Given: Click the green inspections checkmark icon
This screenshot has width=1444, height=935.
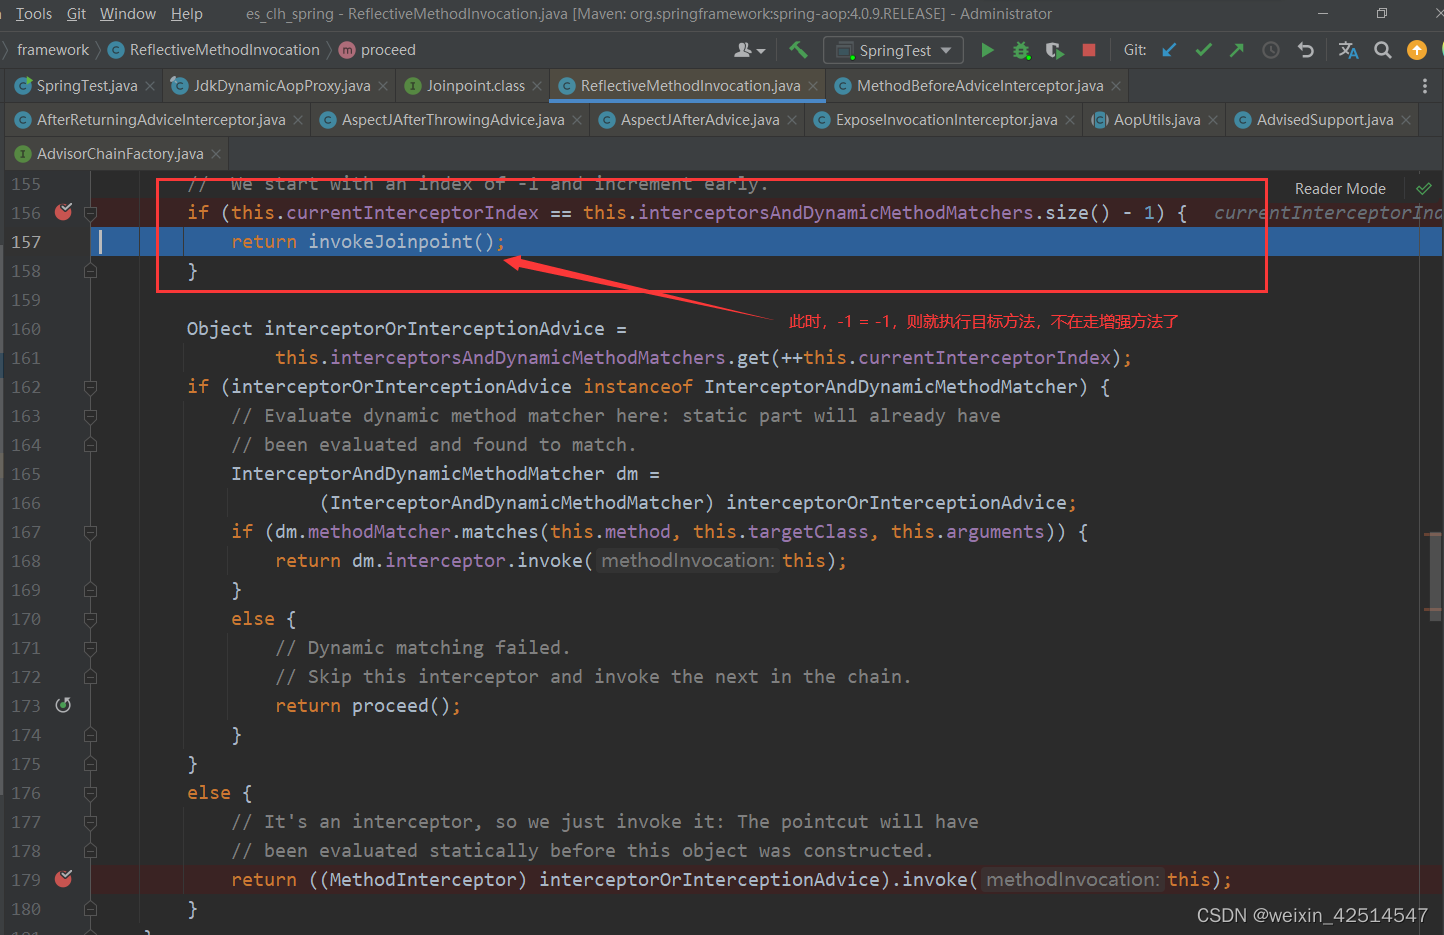Looking at the screenshot, I should point(1424,188).
